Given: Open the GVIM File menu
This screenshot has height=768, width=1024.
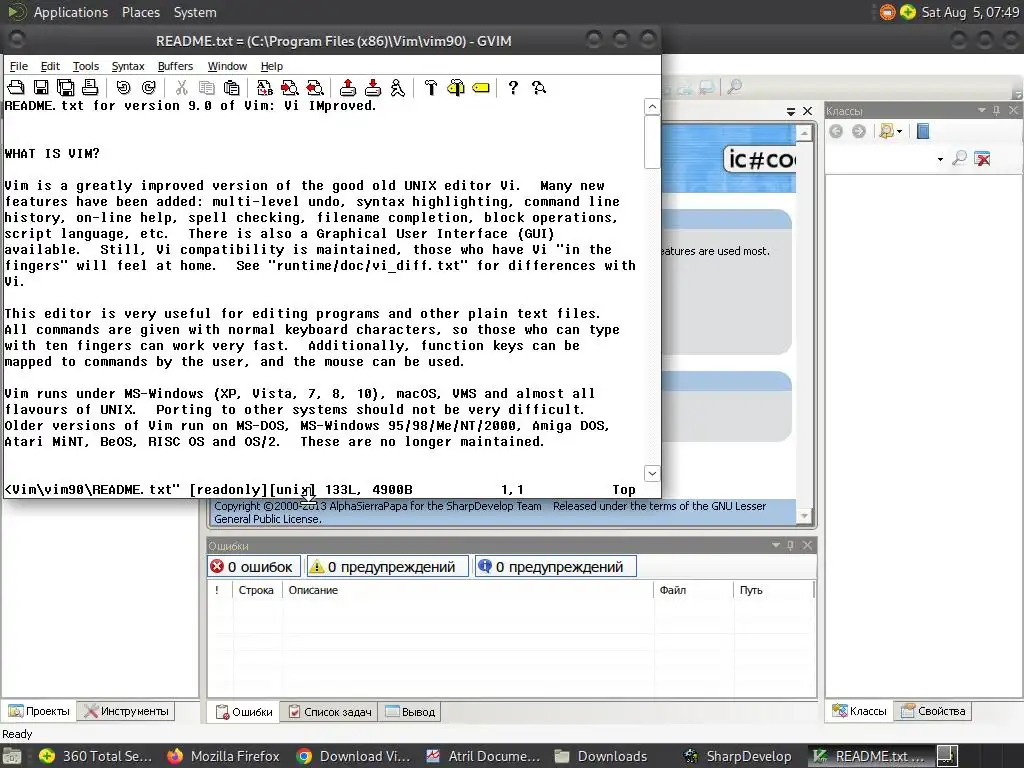Looking at the screenshot, I should tap(18, 66).
